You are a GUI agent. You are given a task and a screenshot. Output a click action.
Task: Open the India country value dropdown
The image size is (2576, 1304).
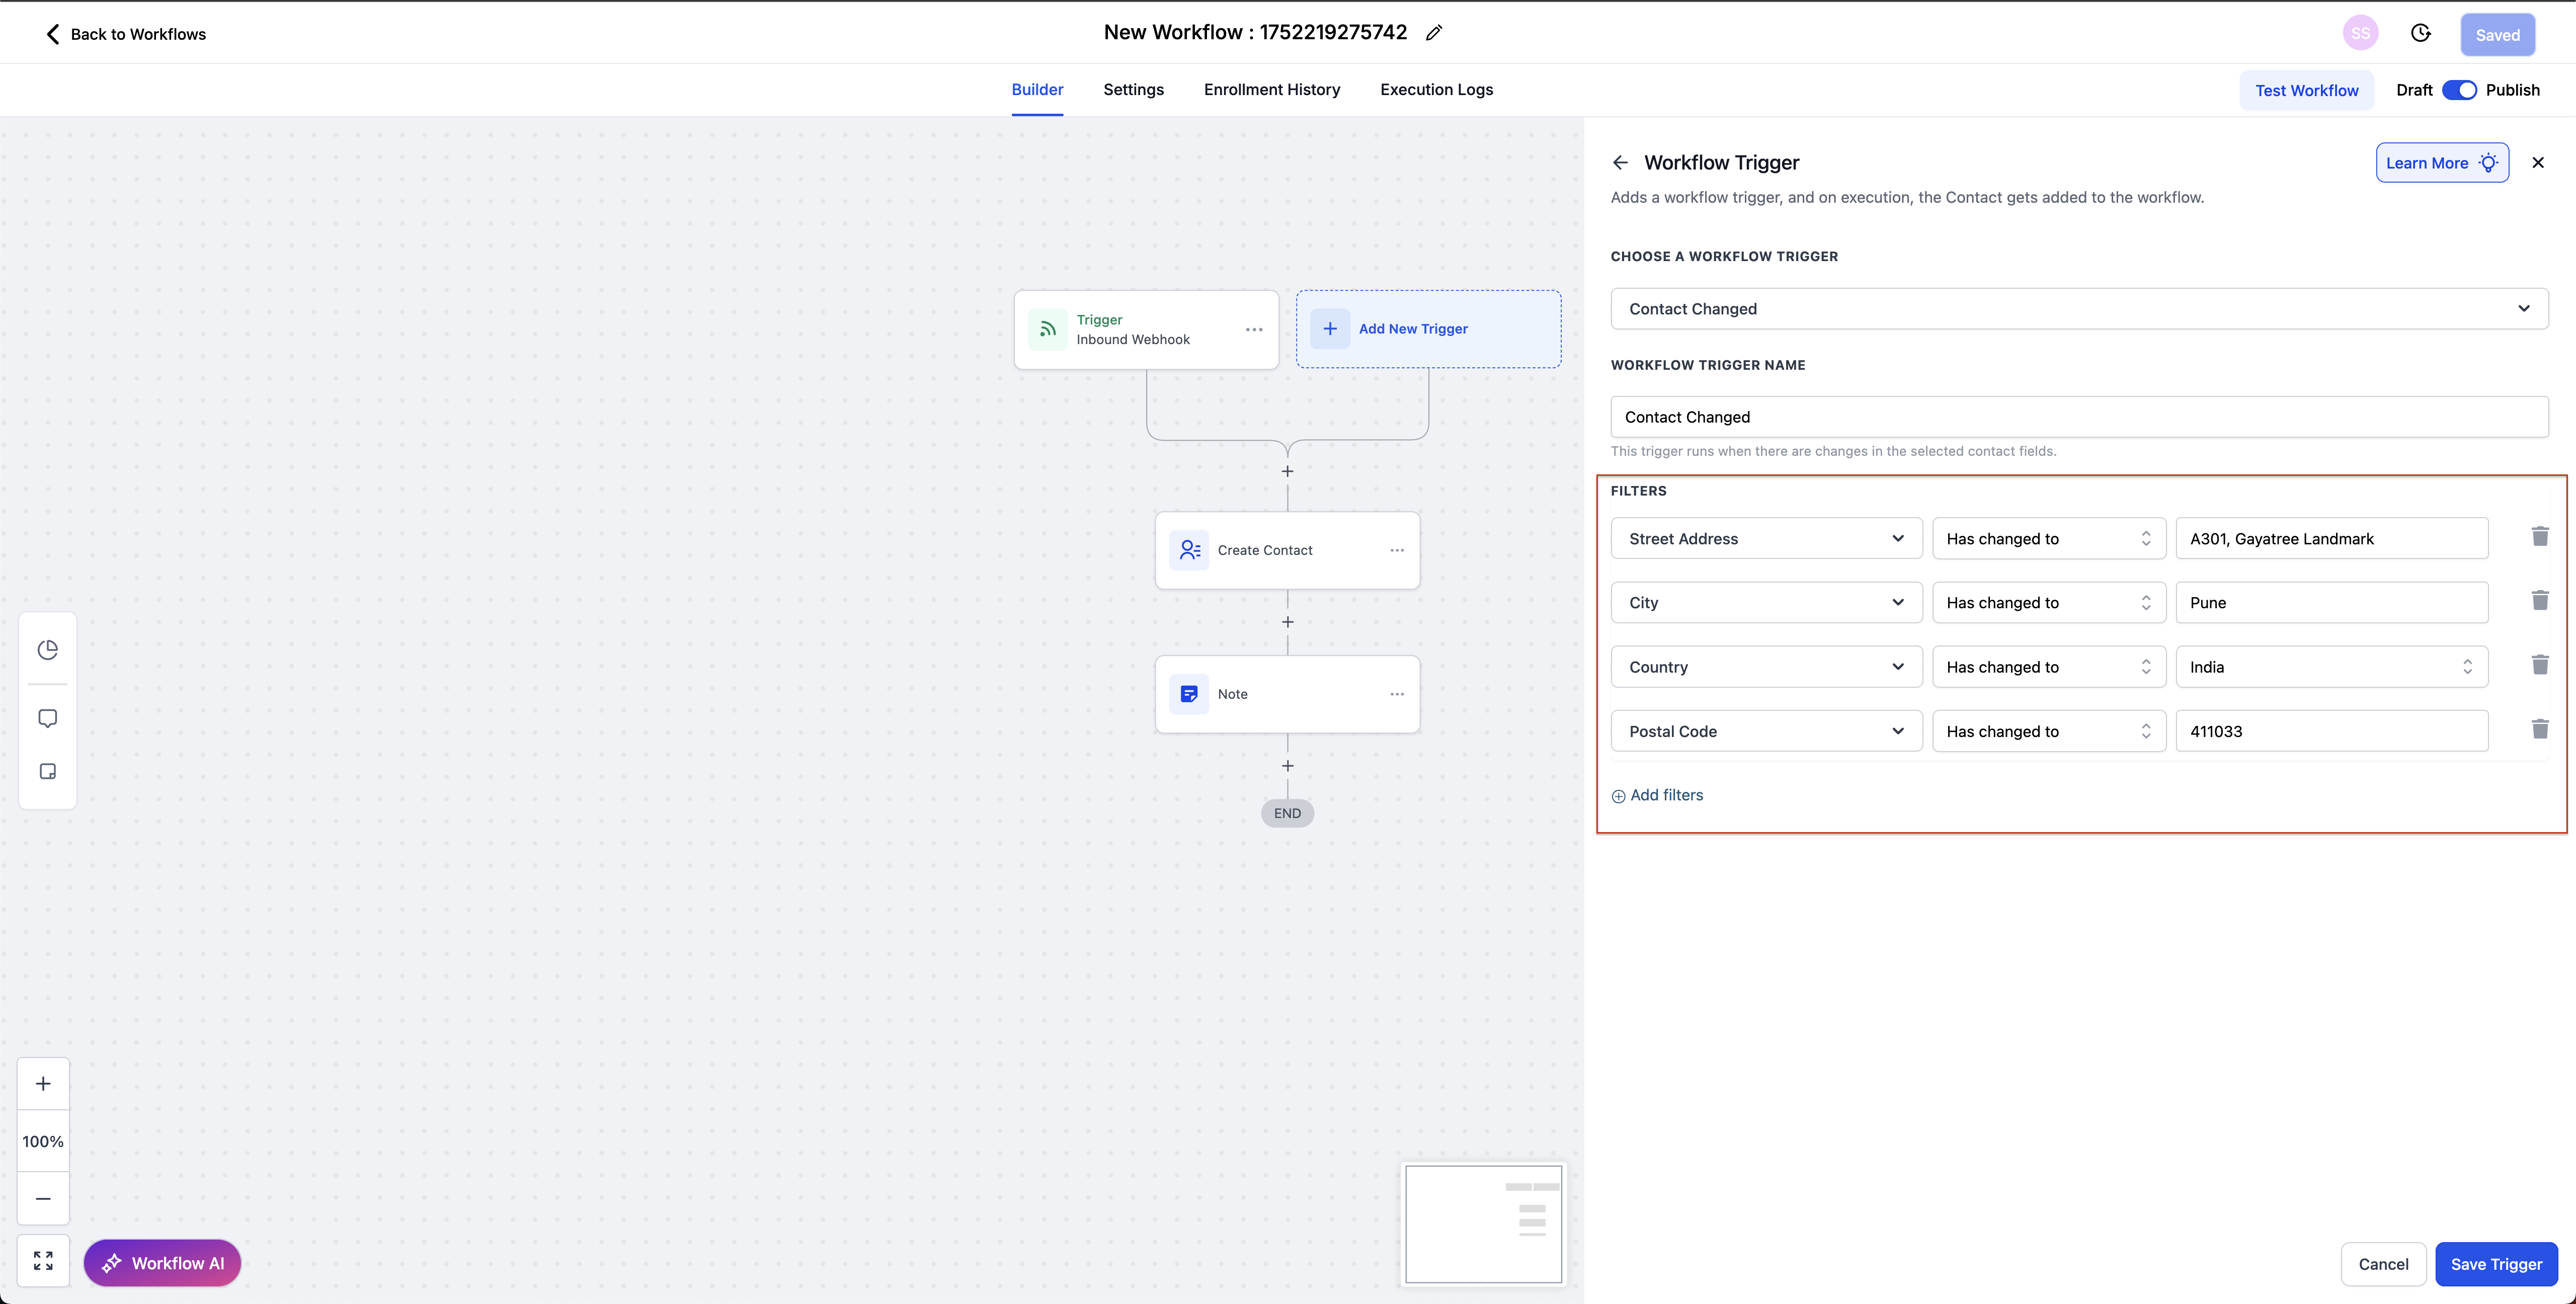pos(2332,667)
